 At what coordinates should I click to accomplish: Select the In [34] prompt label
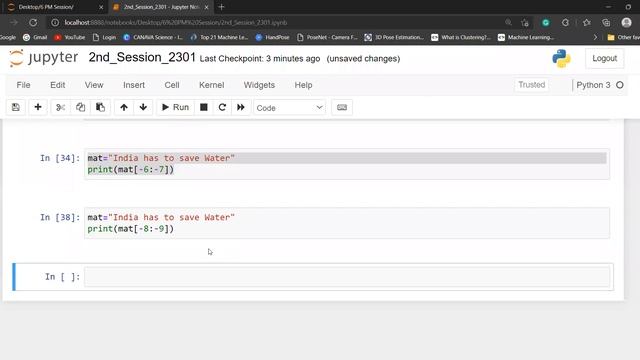(60, 158)
